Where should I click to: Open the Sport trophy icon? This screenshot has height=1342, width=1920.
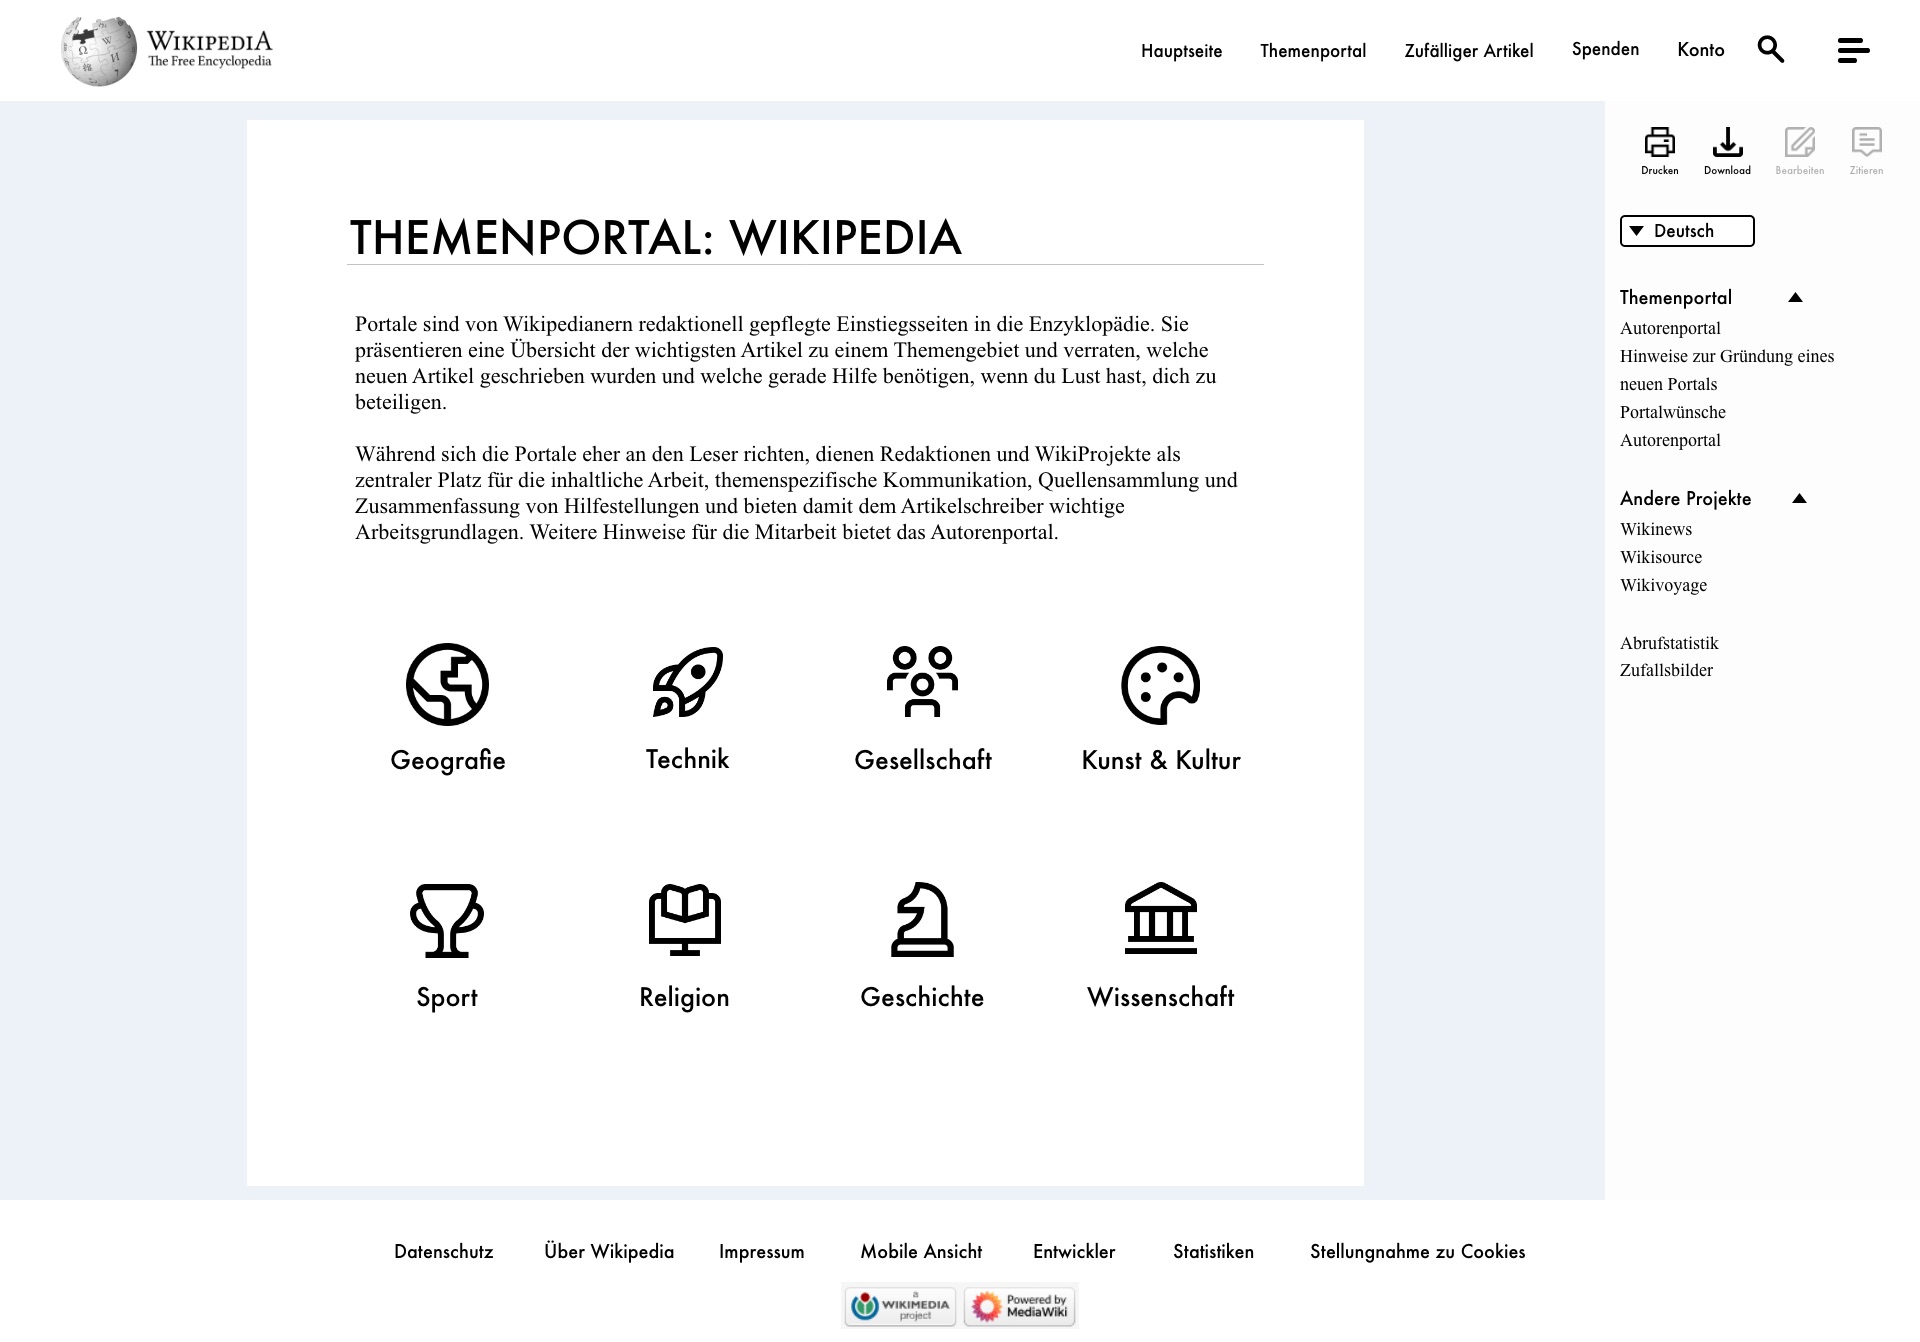447,920
